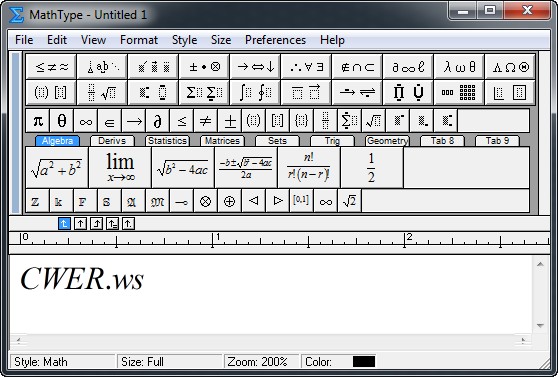Open the underbar and overbar templates palette

pyautogui.click(x=306, y=93)
